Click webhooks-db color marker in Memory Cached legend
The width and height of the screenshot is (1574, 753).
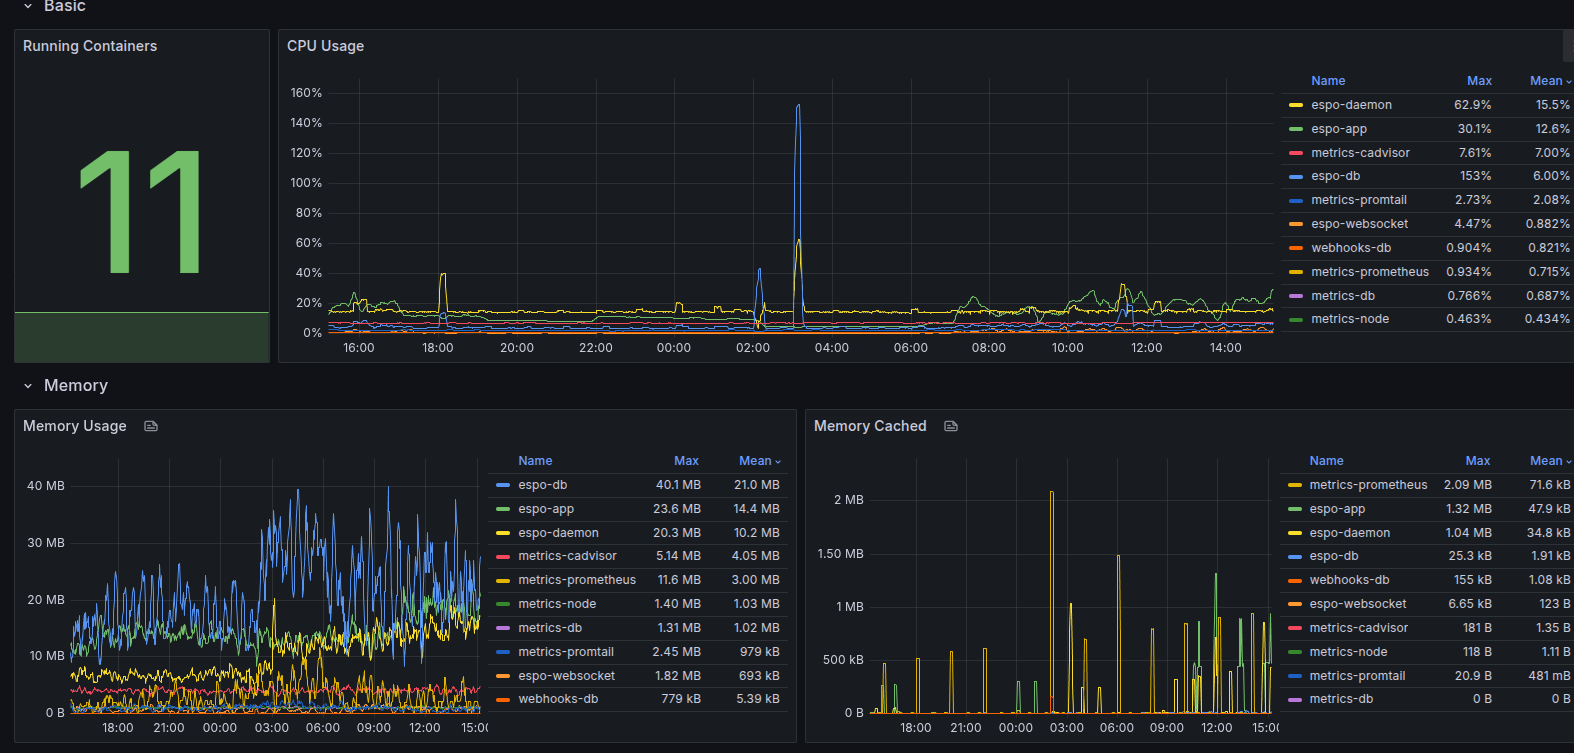click(x=1295, y=580)
